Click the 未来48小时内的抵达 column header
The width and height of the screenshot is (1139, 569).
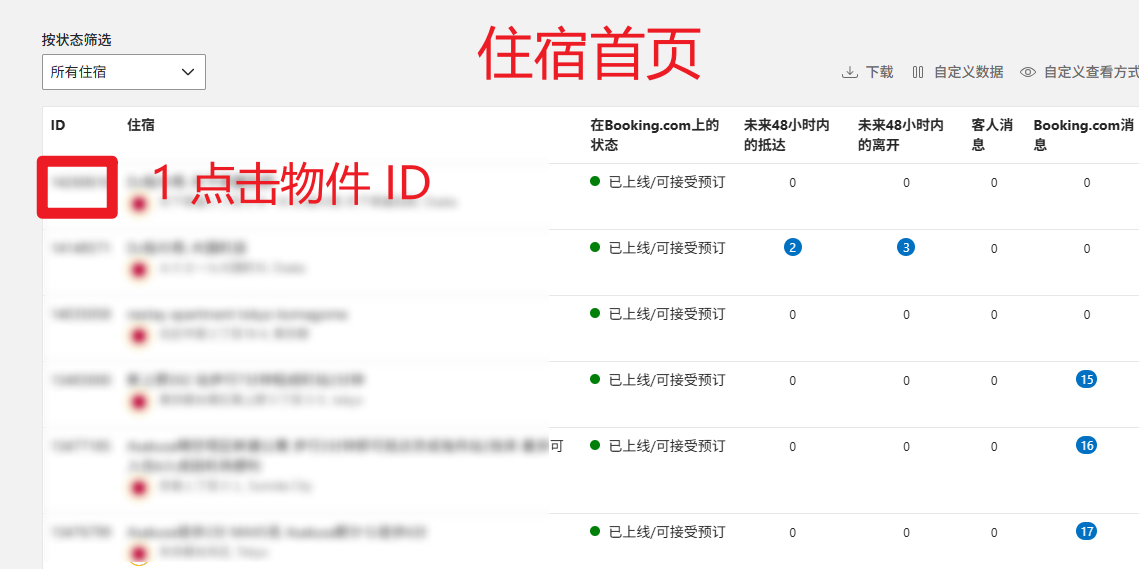[x=787, y=135]
